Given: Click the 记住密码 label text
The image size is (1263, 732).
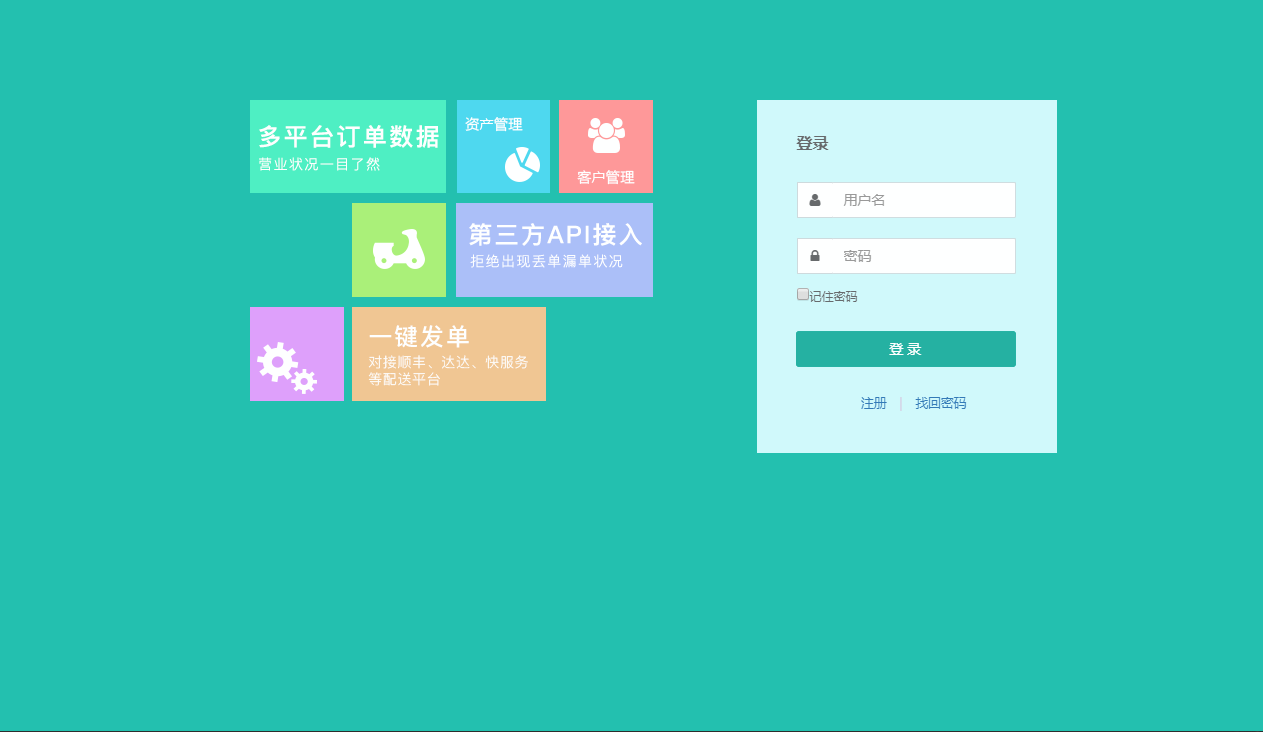Looking at the screenshot, I should (x=833, y=296).
